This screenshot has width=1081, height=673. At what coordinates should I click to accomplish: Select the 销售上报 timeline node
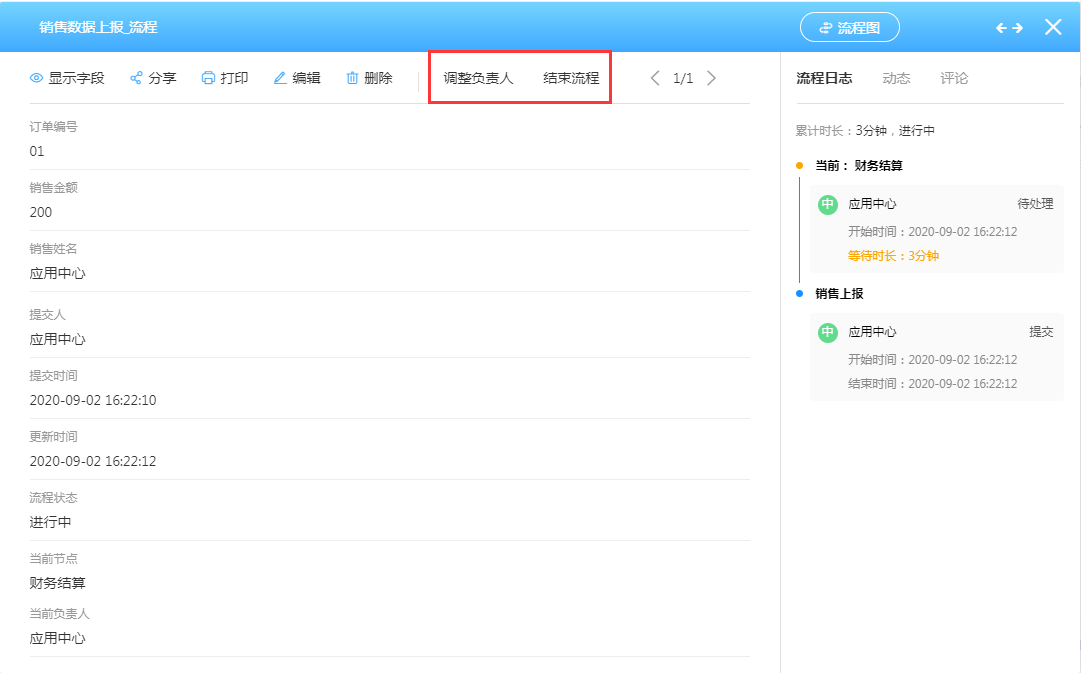pyautogui.click(x=839, y=294)
